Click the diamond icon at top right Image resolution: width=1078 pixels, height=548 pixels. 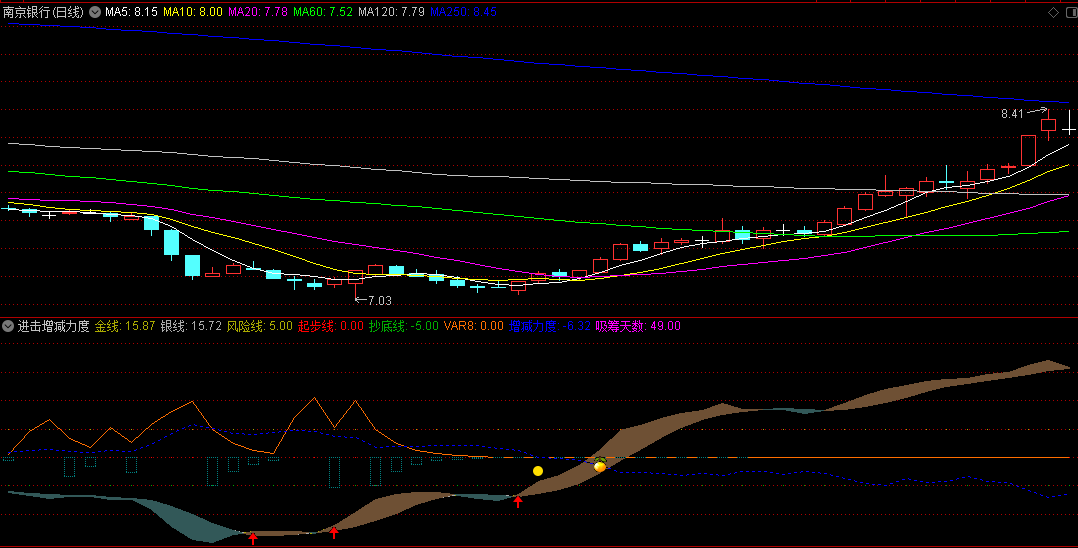[1053, 12]
